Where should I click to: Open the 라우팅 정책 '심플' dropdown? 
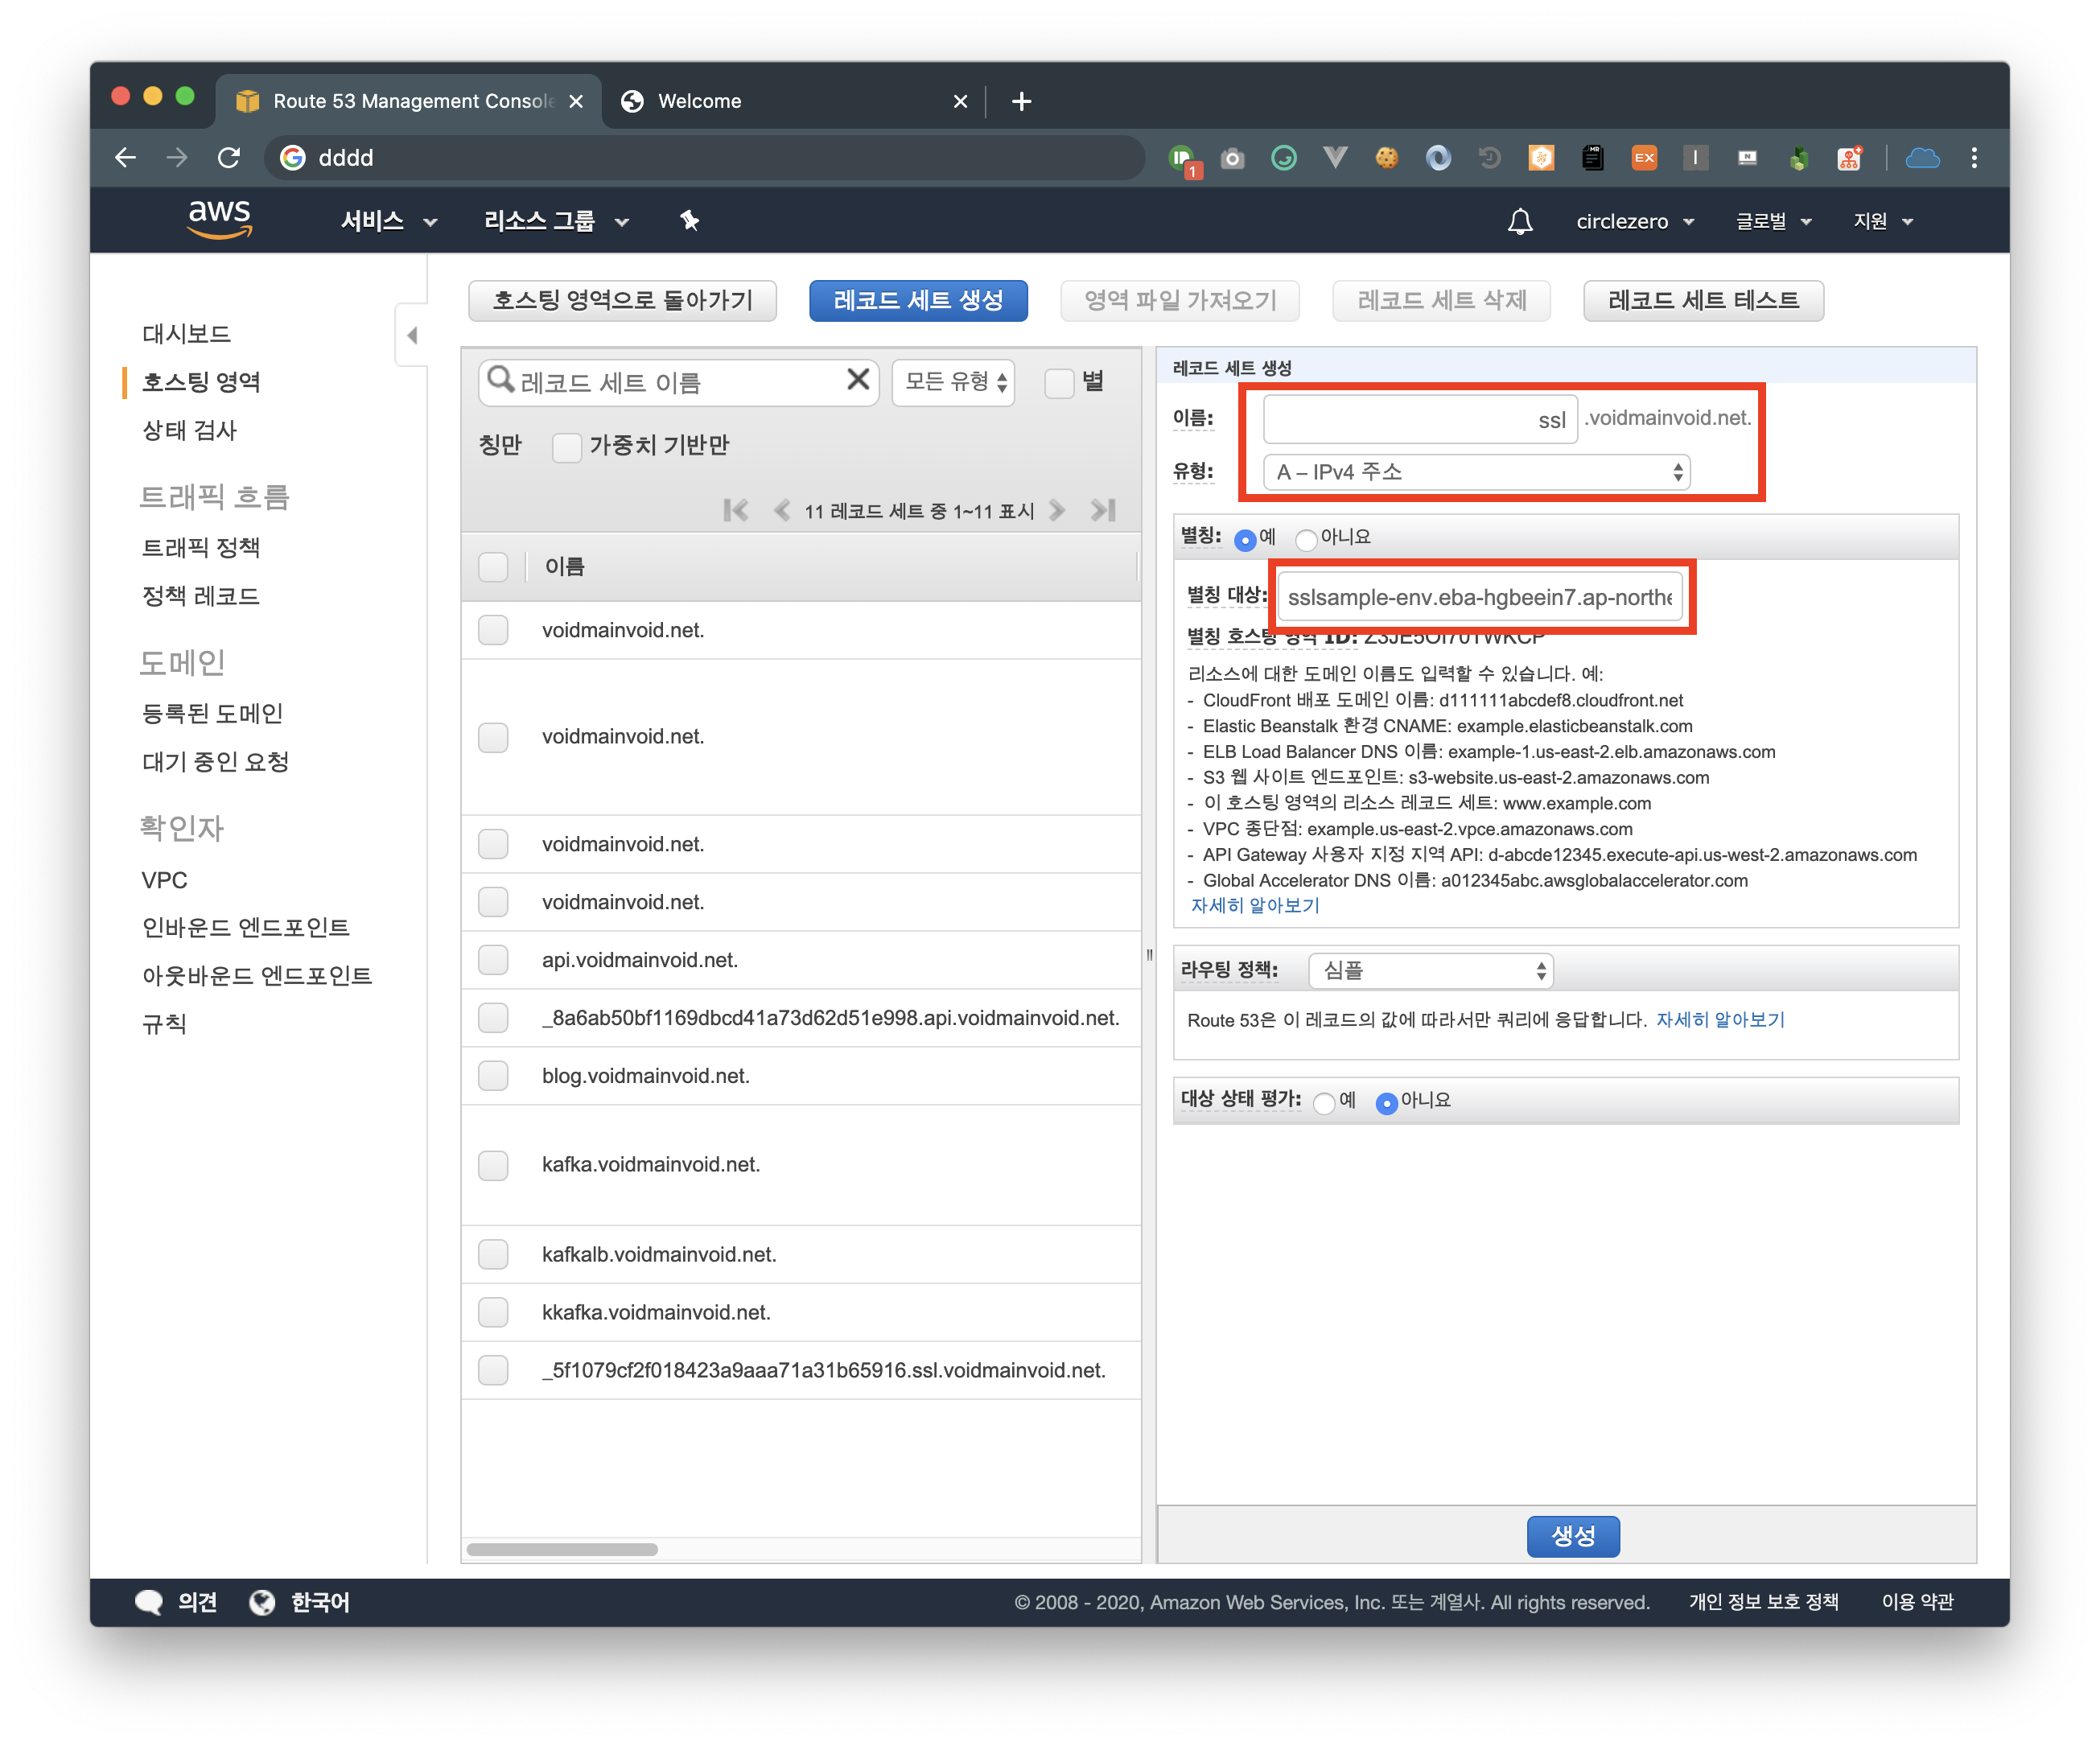pos(1430,970)
